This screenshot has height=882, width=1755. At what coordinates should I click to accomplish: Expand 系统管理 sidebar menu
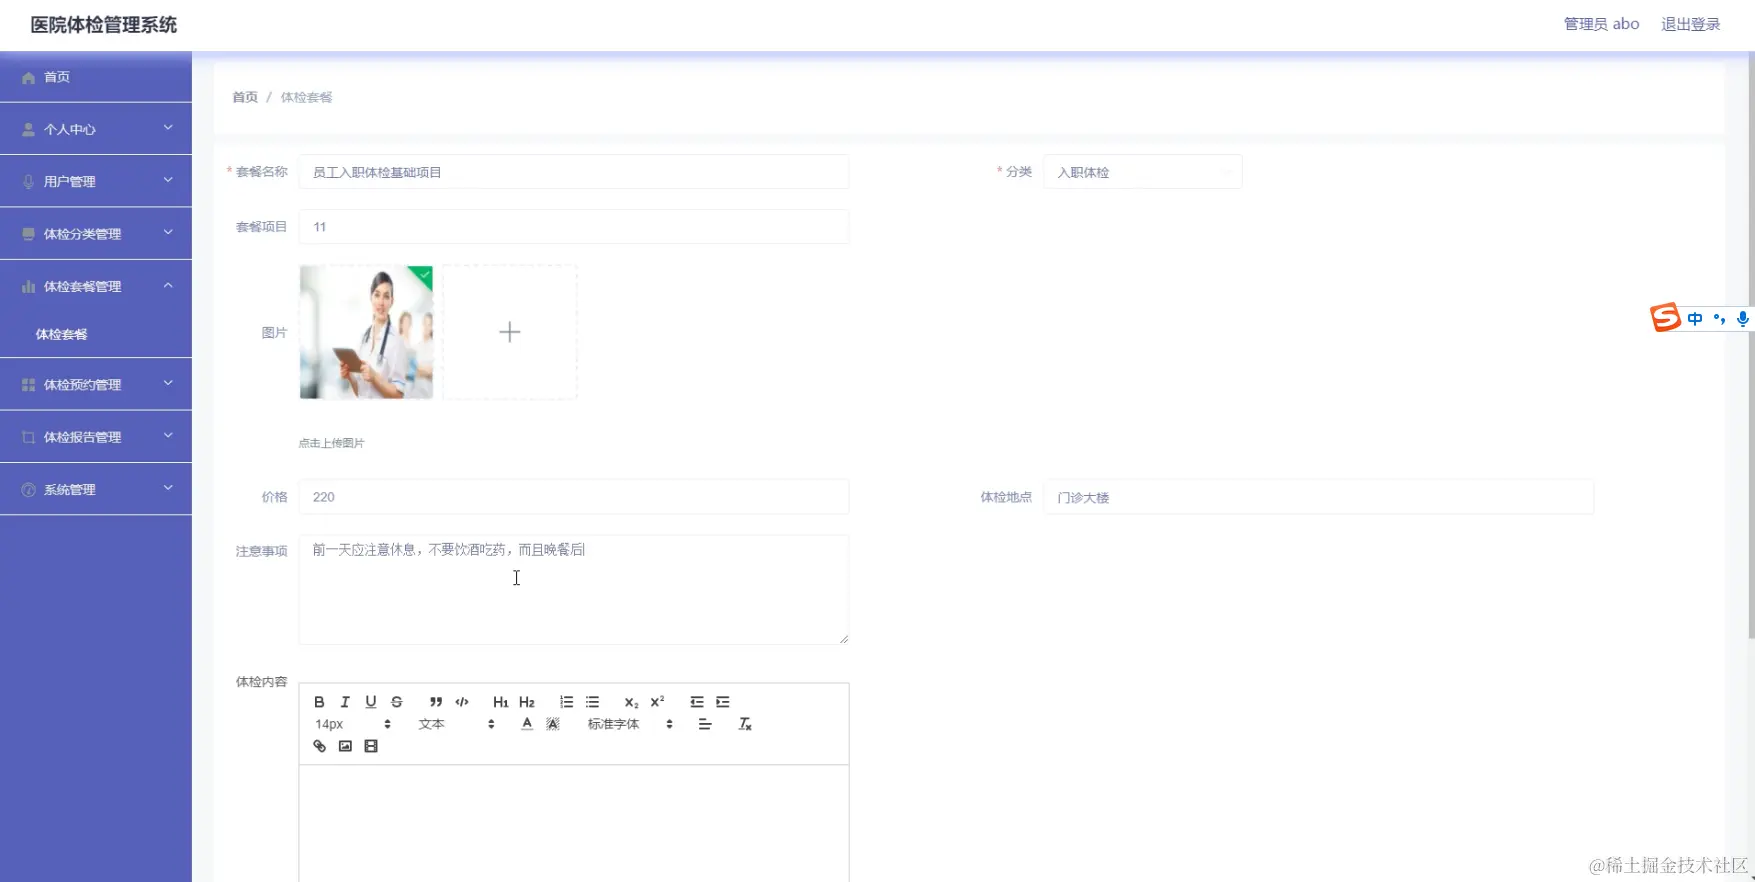[96, 489]
